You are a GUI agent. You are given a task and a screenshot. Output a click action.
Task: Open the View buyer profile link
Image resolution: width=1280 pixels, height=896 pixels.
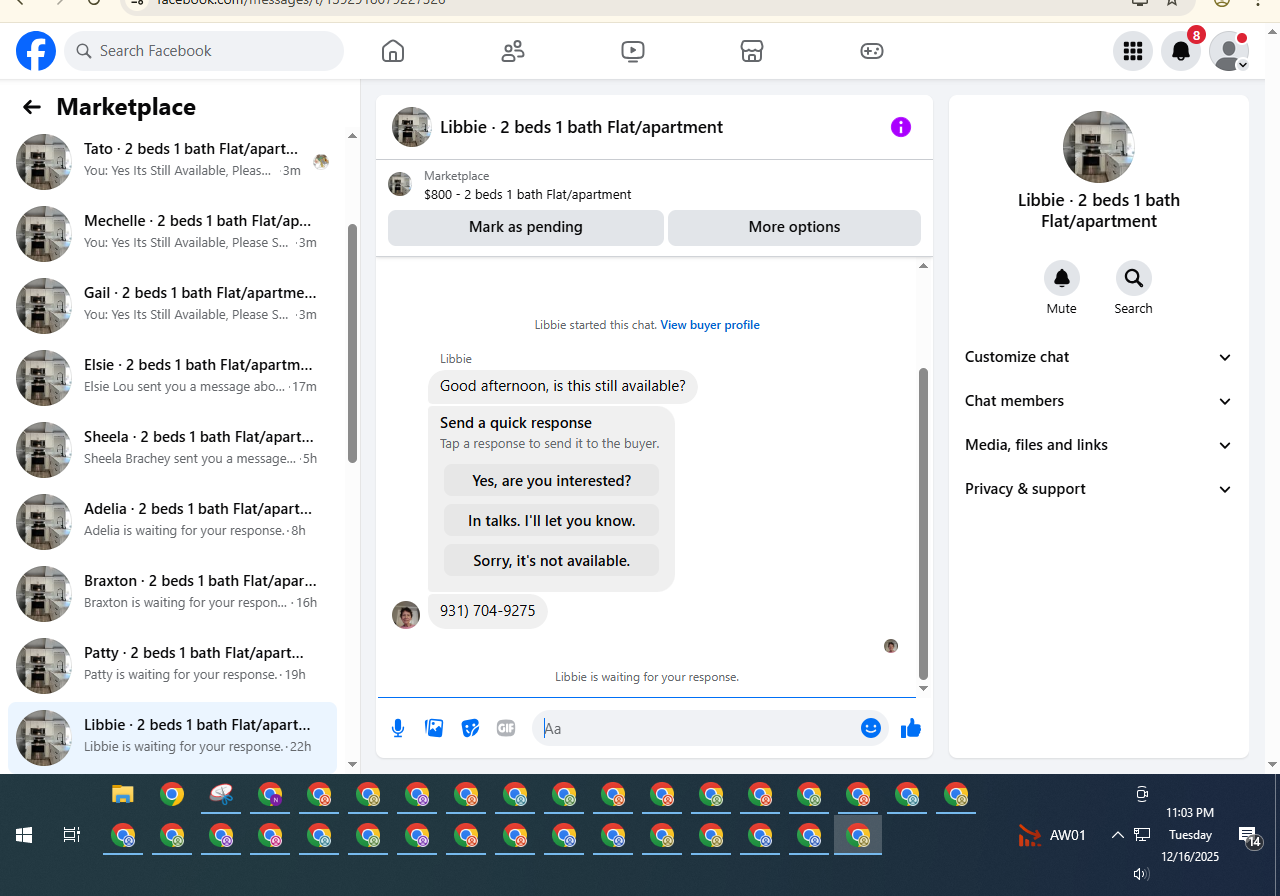coord(710,325)
